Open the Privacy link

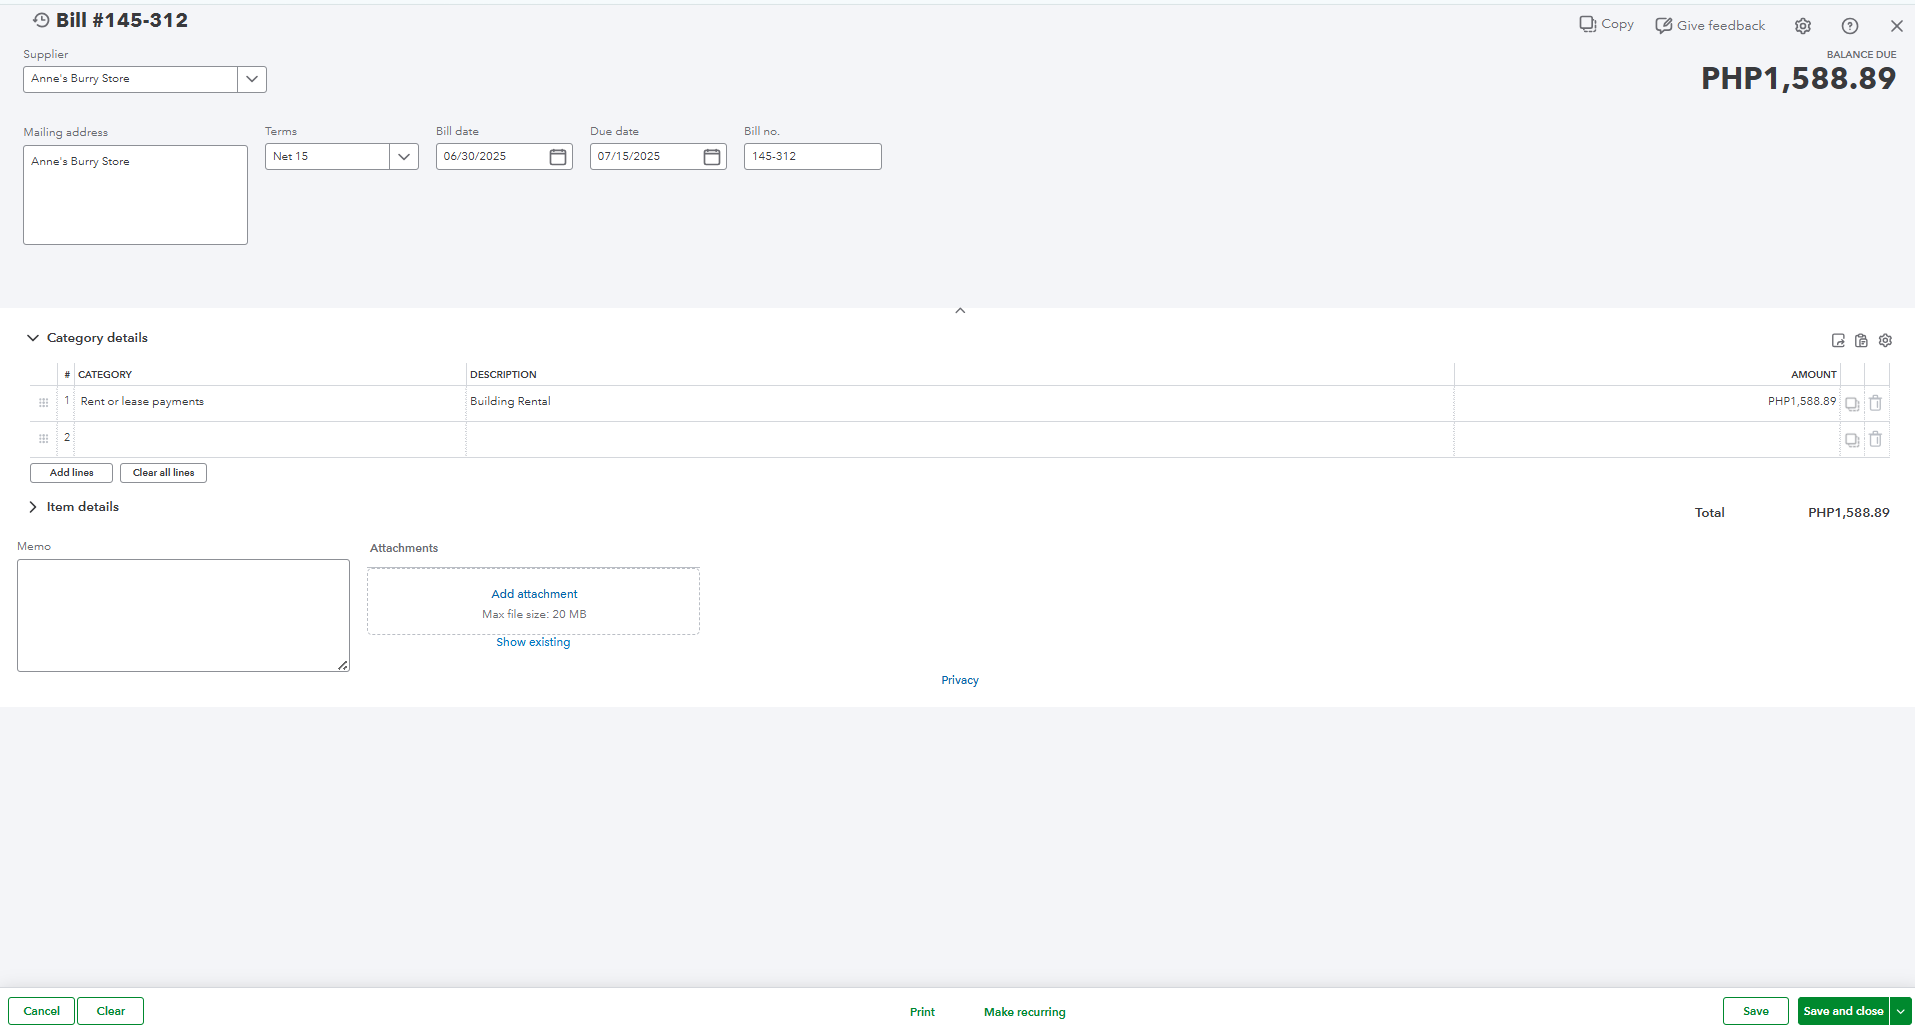960,680
